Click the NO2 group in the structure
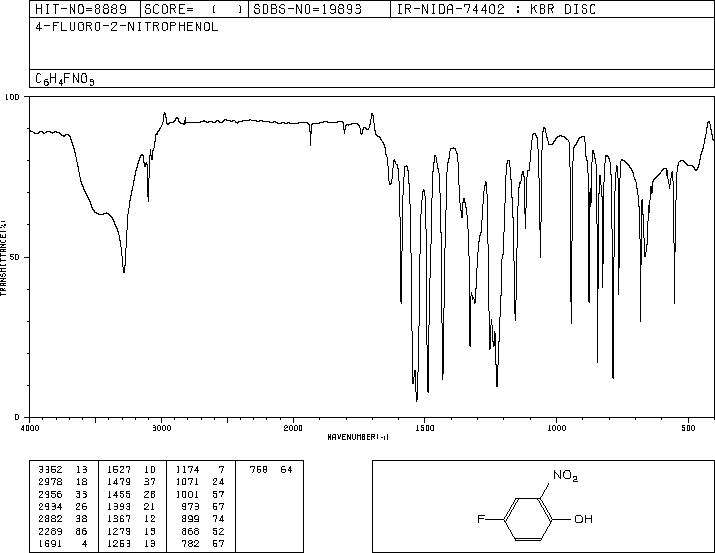Viewport: 715px width, 553px height. (565, 475)
